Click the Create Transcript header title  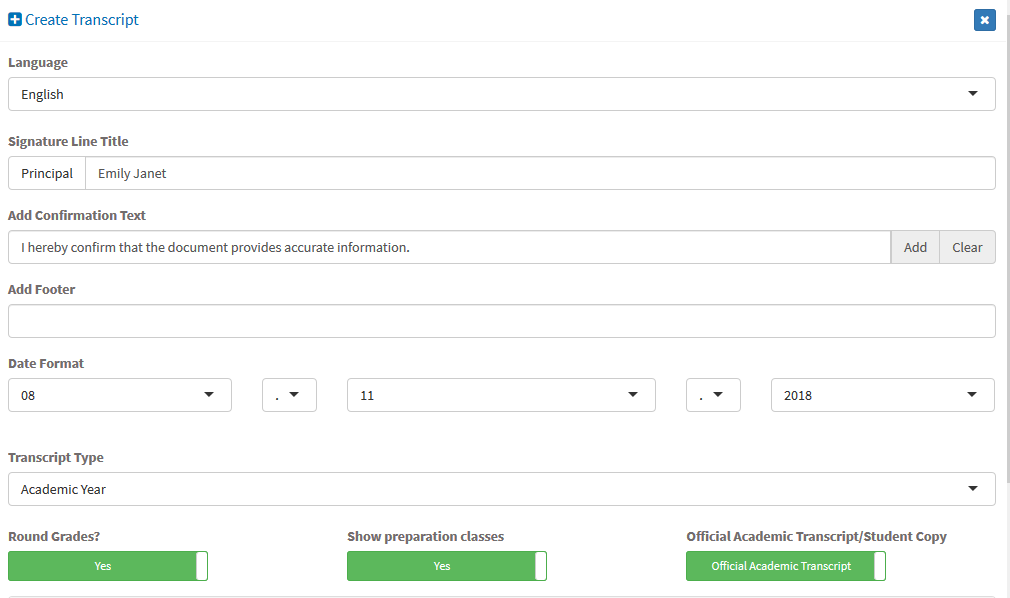click(x=82, y=20)
